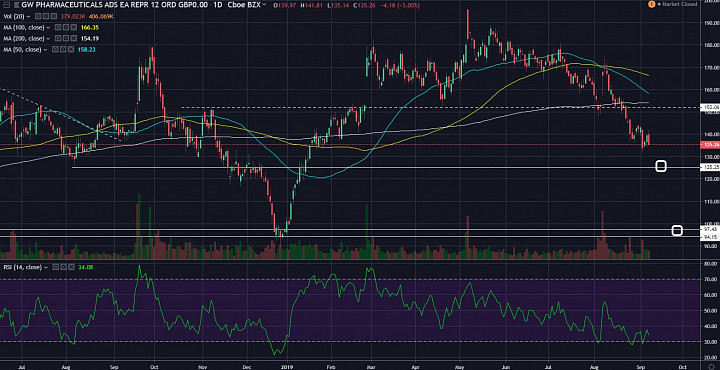Screen dimensions: 720x370
Task: Select the 135.26 current price label
Action: pyautogui.click(x=710, y=145)
